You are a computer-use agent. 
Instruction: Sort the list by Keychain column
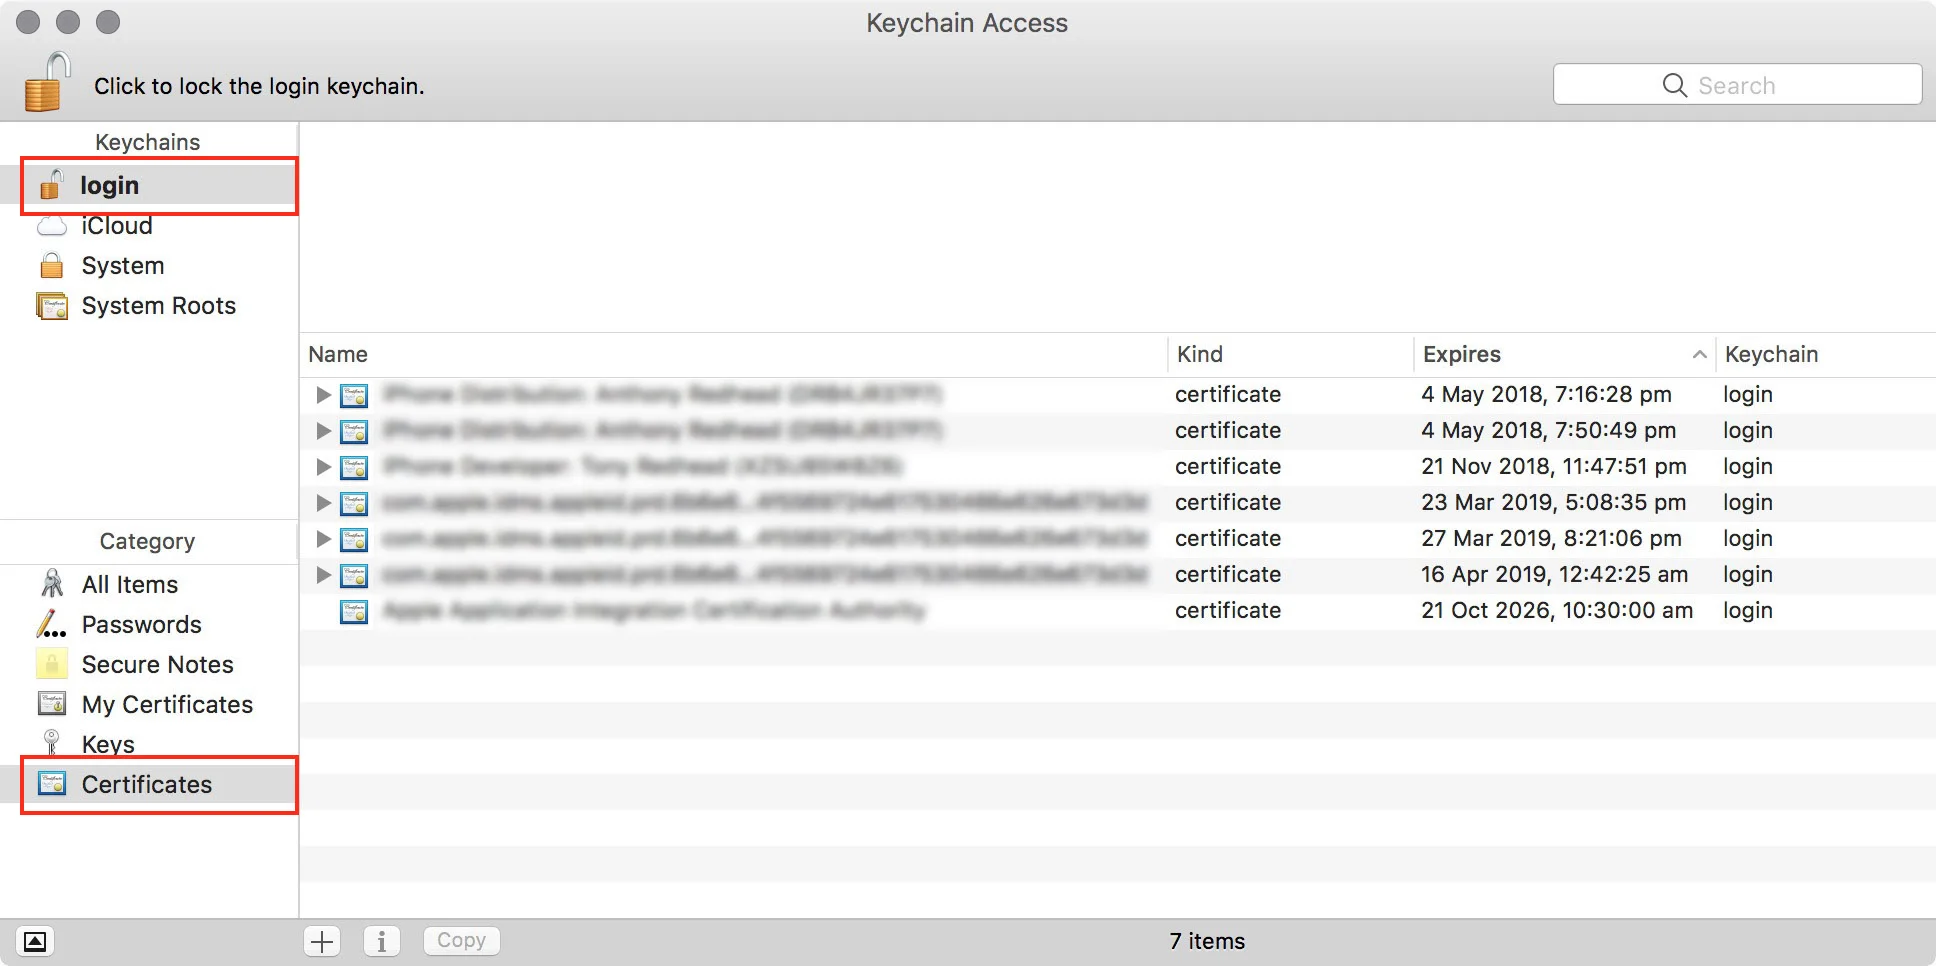point(1825,355)
